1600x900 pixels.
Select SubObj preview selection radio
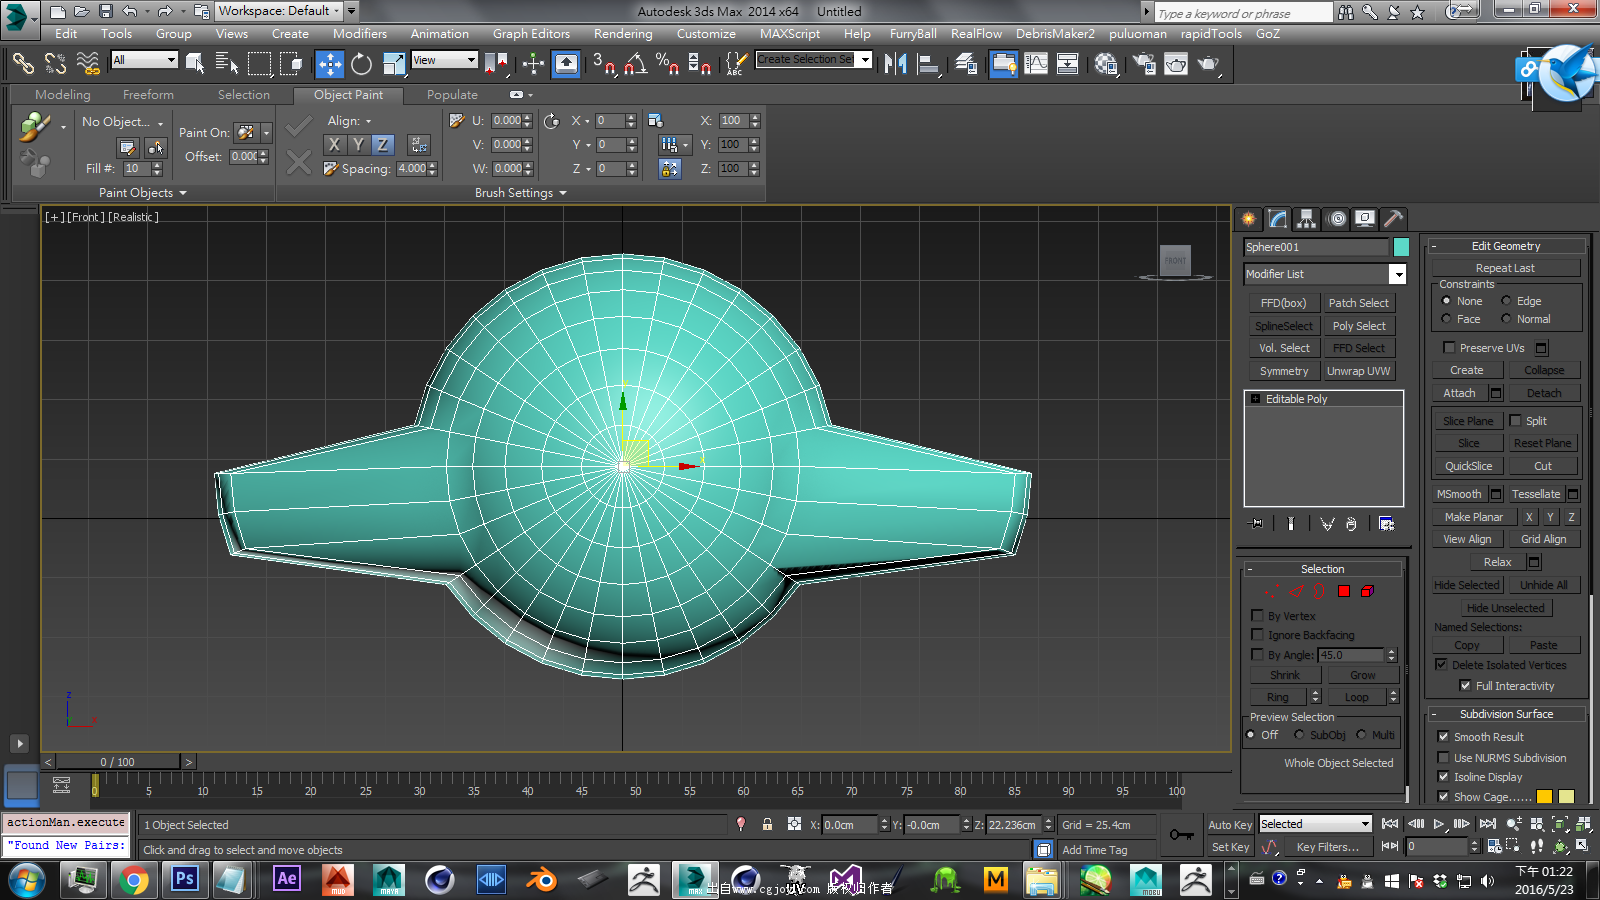(x=1299, y=735)
